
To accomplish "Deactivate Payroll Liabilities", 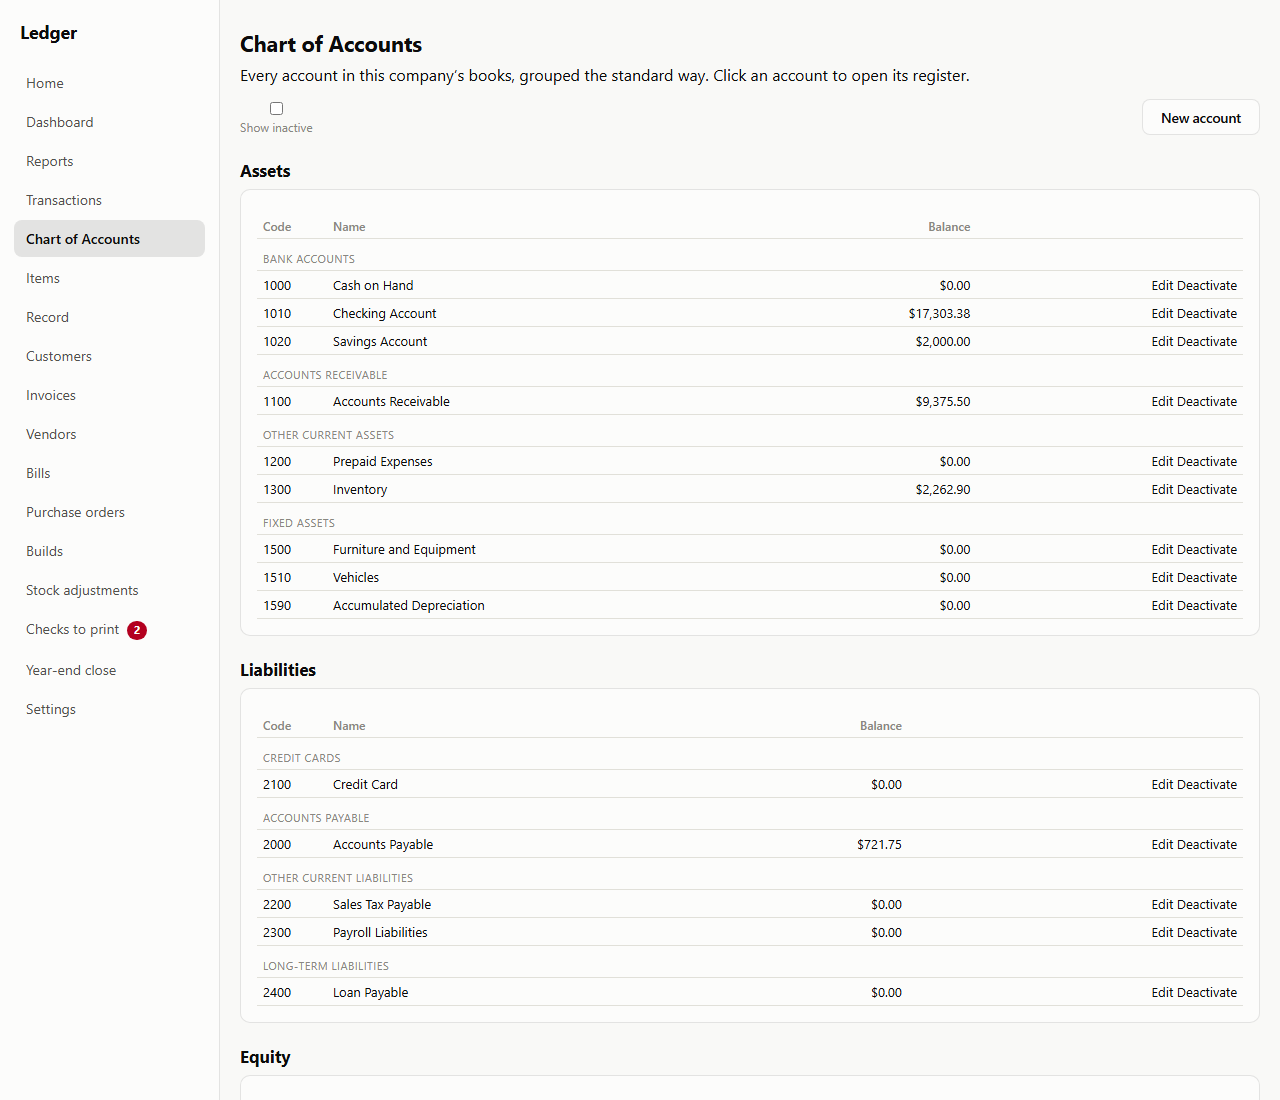I will [x=1207, y=932].
